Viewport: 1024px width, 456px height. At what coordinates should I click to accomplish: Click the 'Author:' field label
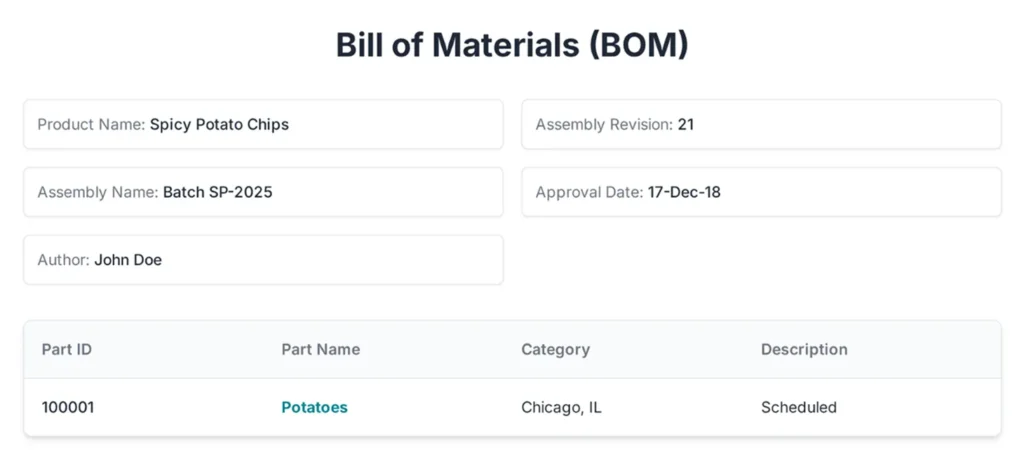click(x=63, y=260)
